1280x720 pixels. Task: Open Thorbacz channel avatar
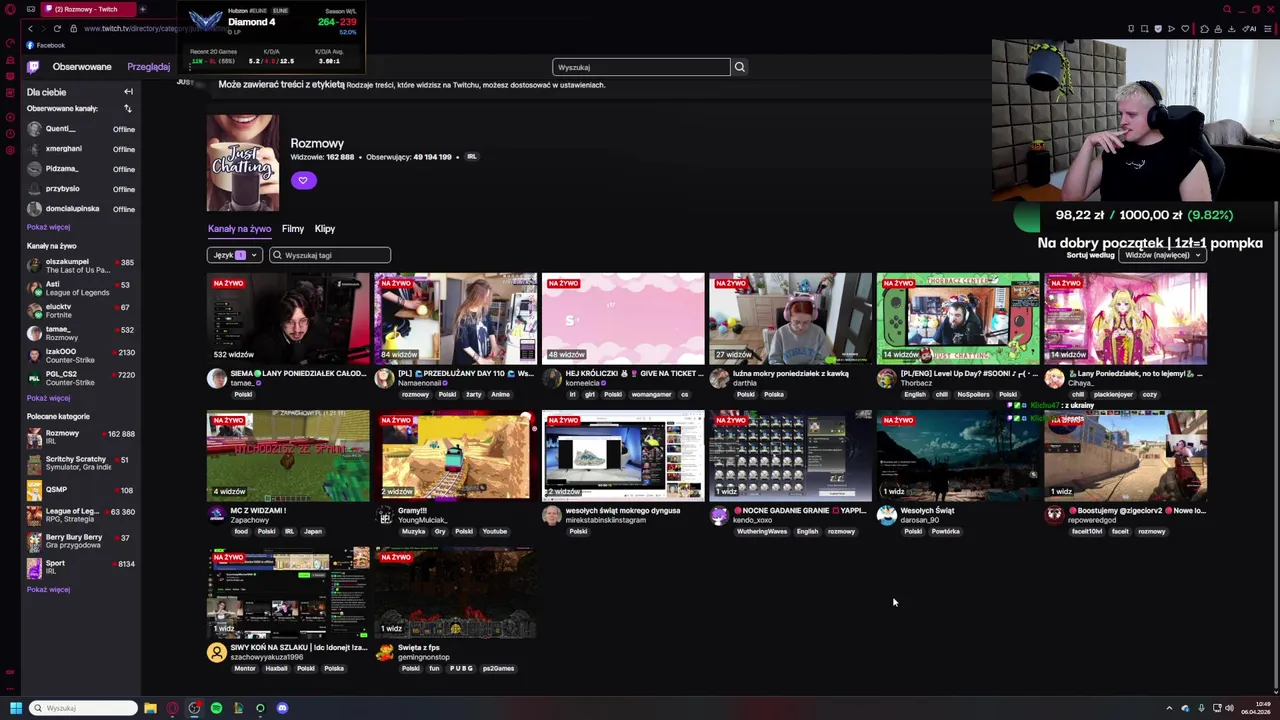[x=886, y=378]
